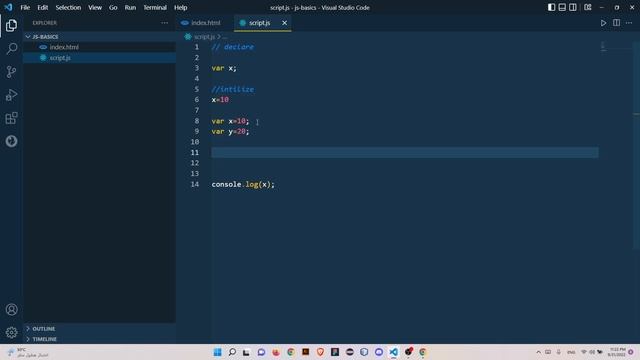Select script.js in the explorer tree
640x360 pixels.
tap(99, 58)
